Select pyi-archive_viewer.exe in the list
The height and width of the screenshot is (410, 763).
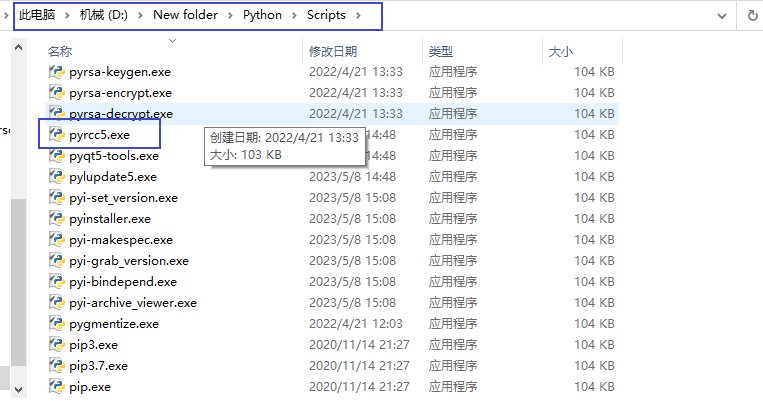click(133, 303)
